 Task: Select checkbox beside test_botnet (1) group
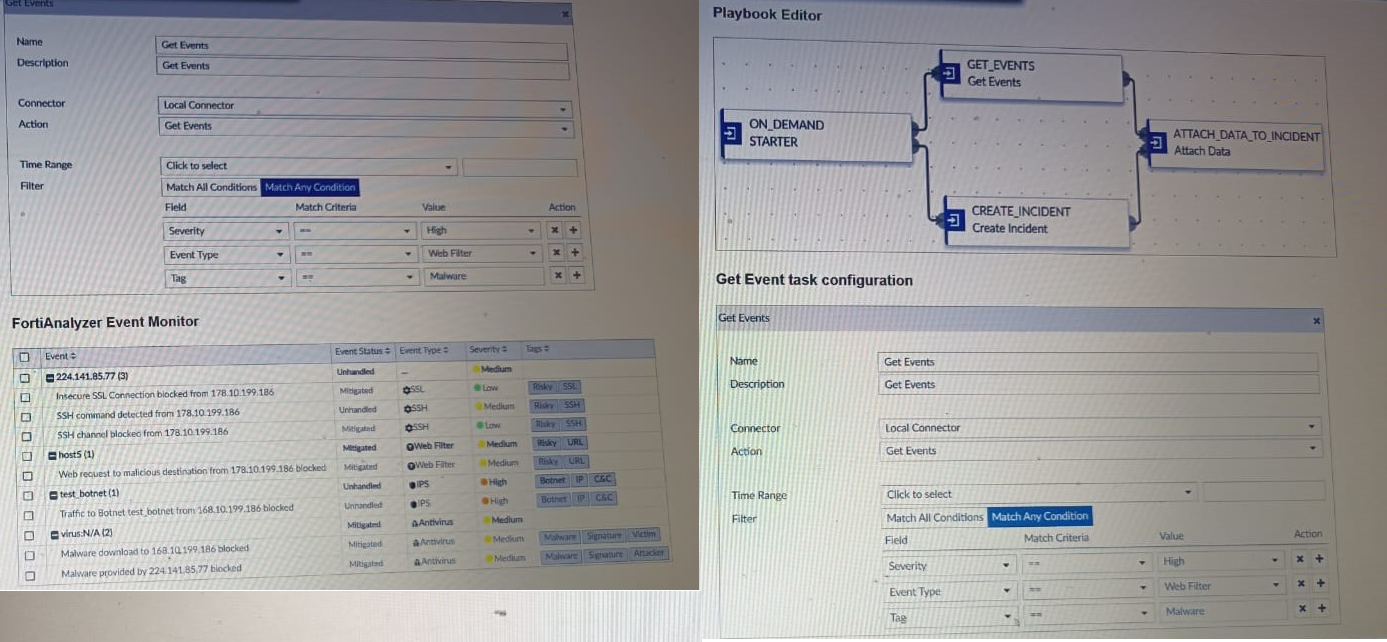(27, 493)
